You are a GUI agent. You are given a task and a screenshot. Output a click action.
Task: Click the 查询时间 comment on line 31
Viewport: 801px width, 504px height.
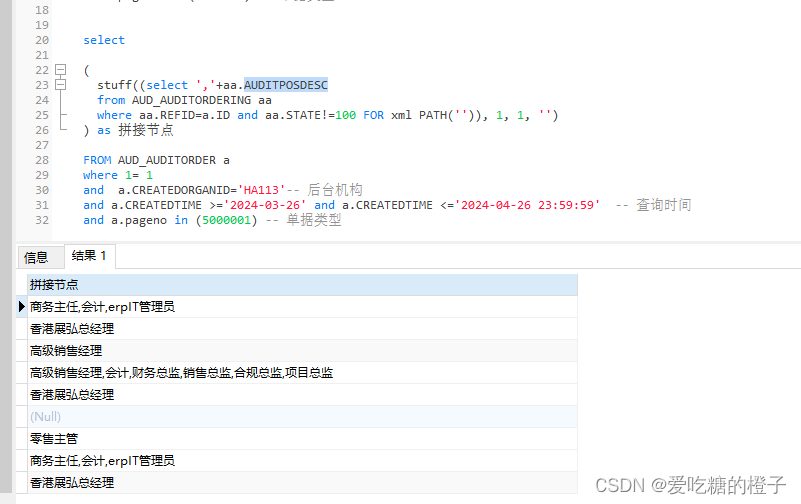(663, 205)
